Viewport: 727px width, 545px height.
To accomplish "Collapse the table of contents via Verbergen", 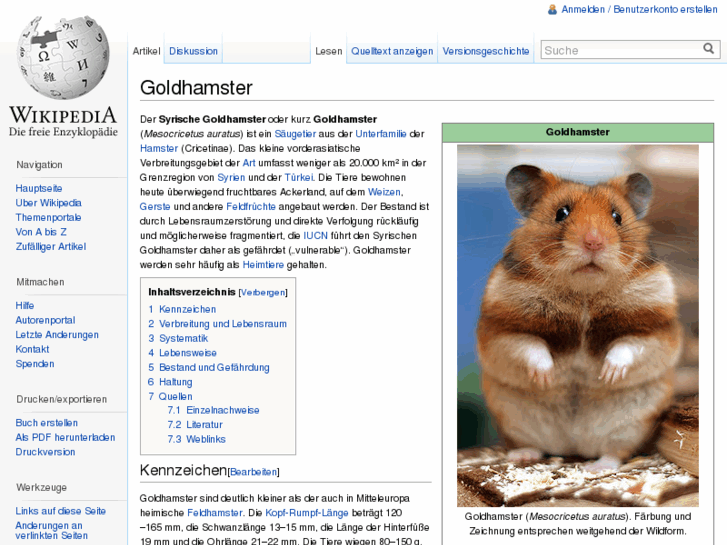I will pyautogui.click(x=263, y=293).
